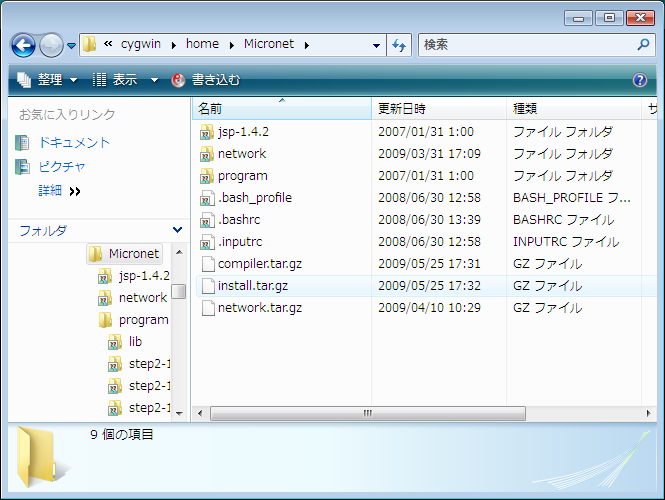This screenshot has height=500, width=665.
Task: Click the network folder icon in list
Action: click(207, 154)
